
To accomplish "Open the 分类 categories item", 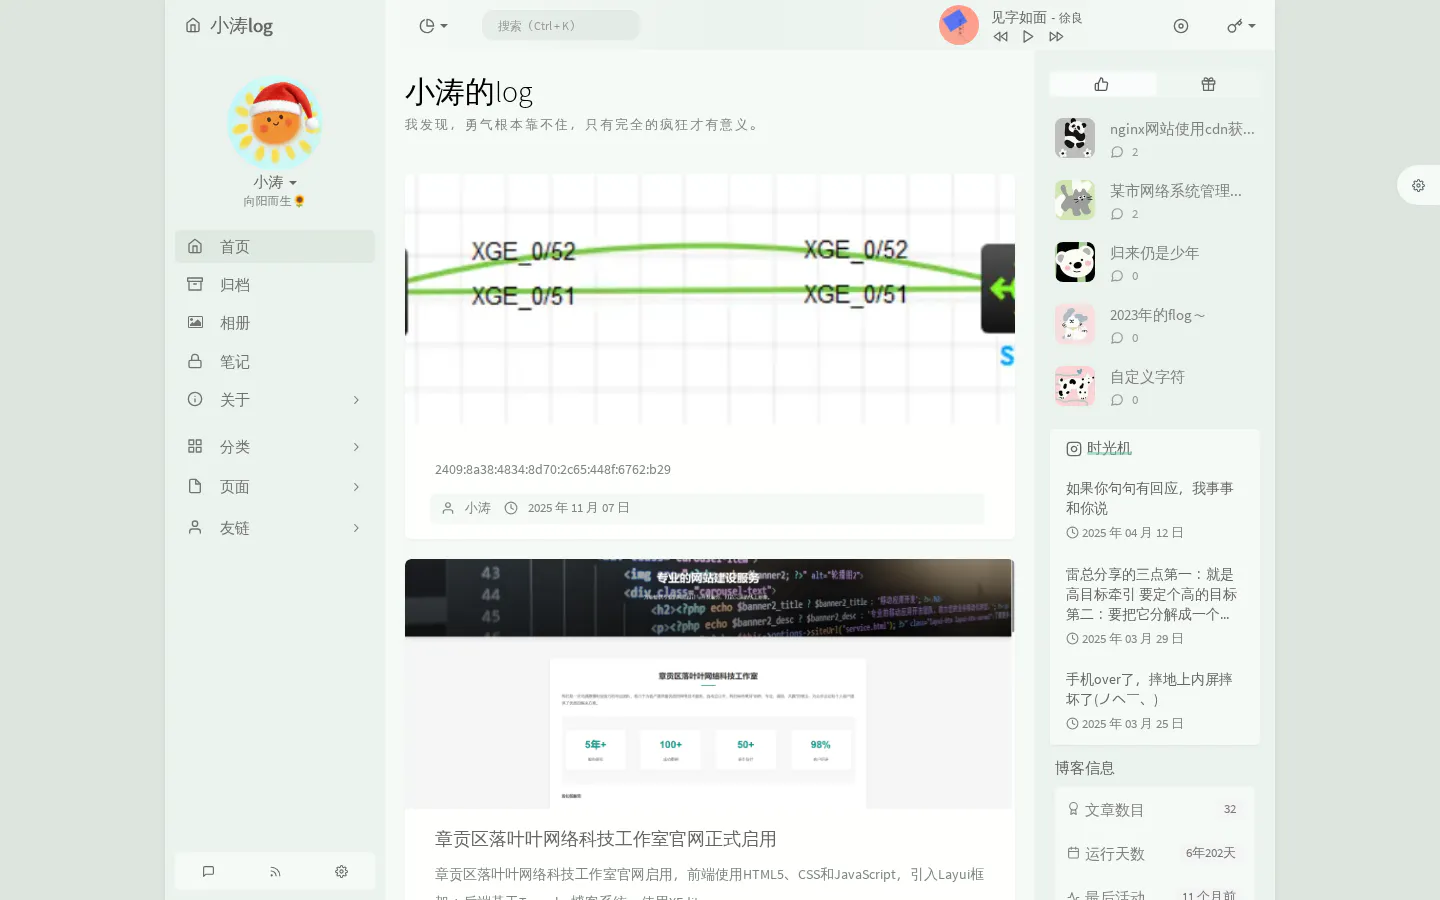I will (275, 446).
